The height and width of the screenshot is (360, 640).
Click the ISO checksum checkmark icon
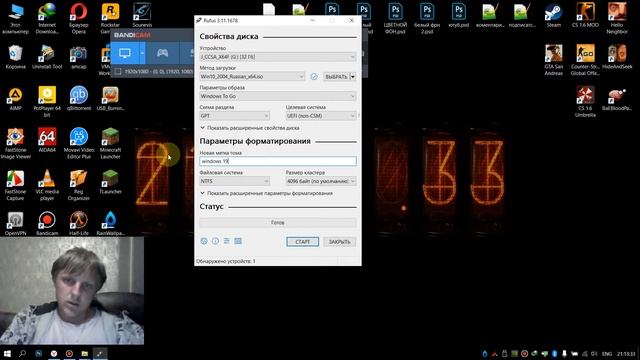[314, 76]
